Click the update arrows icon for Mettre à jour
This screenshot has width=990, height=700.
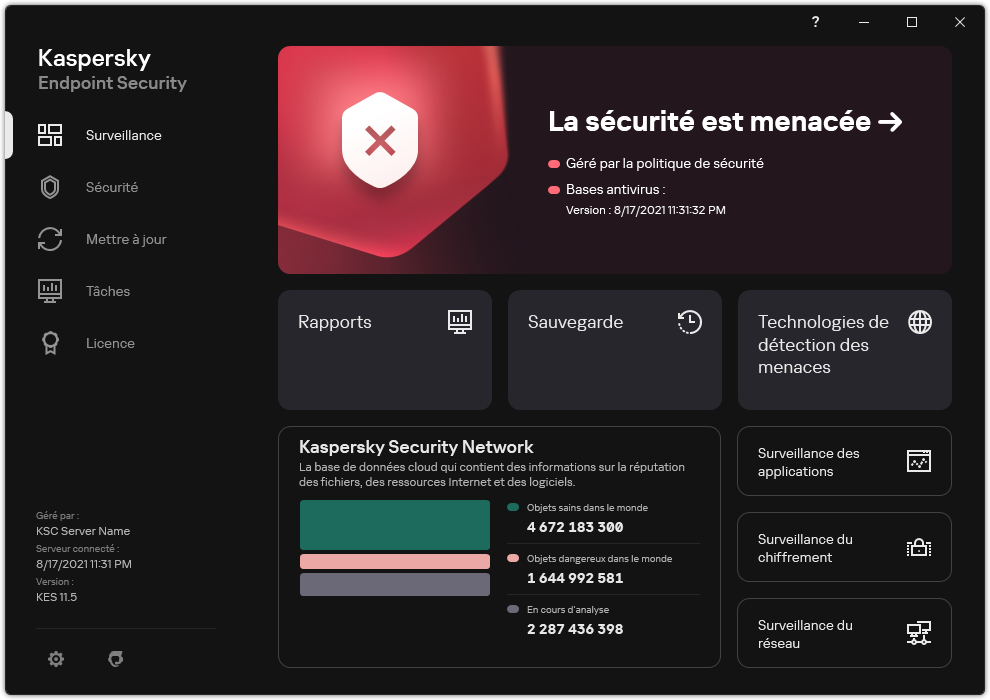coord(50,239)
